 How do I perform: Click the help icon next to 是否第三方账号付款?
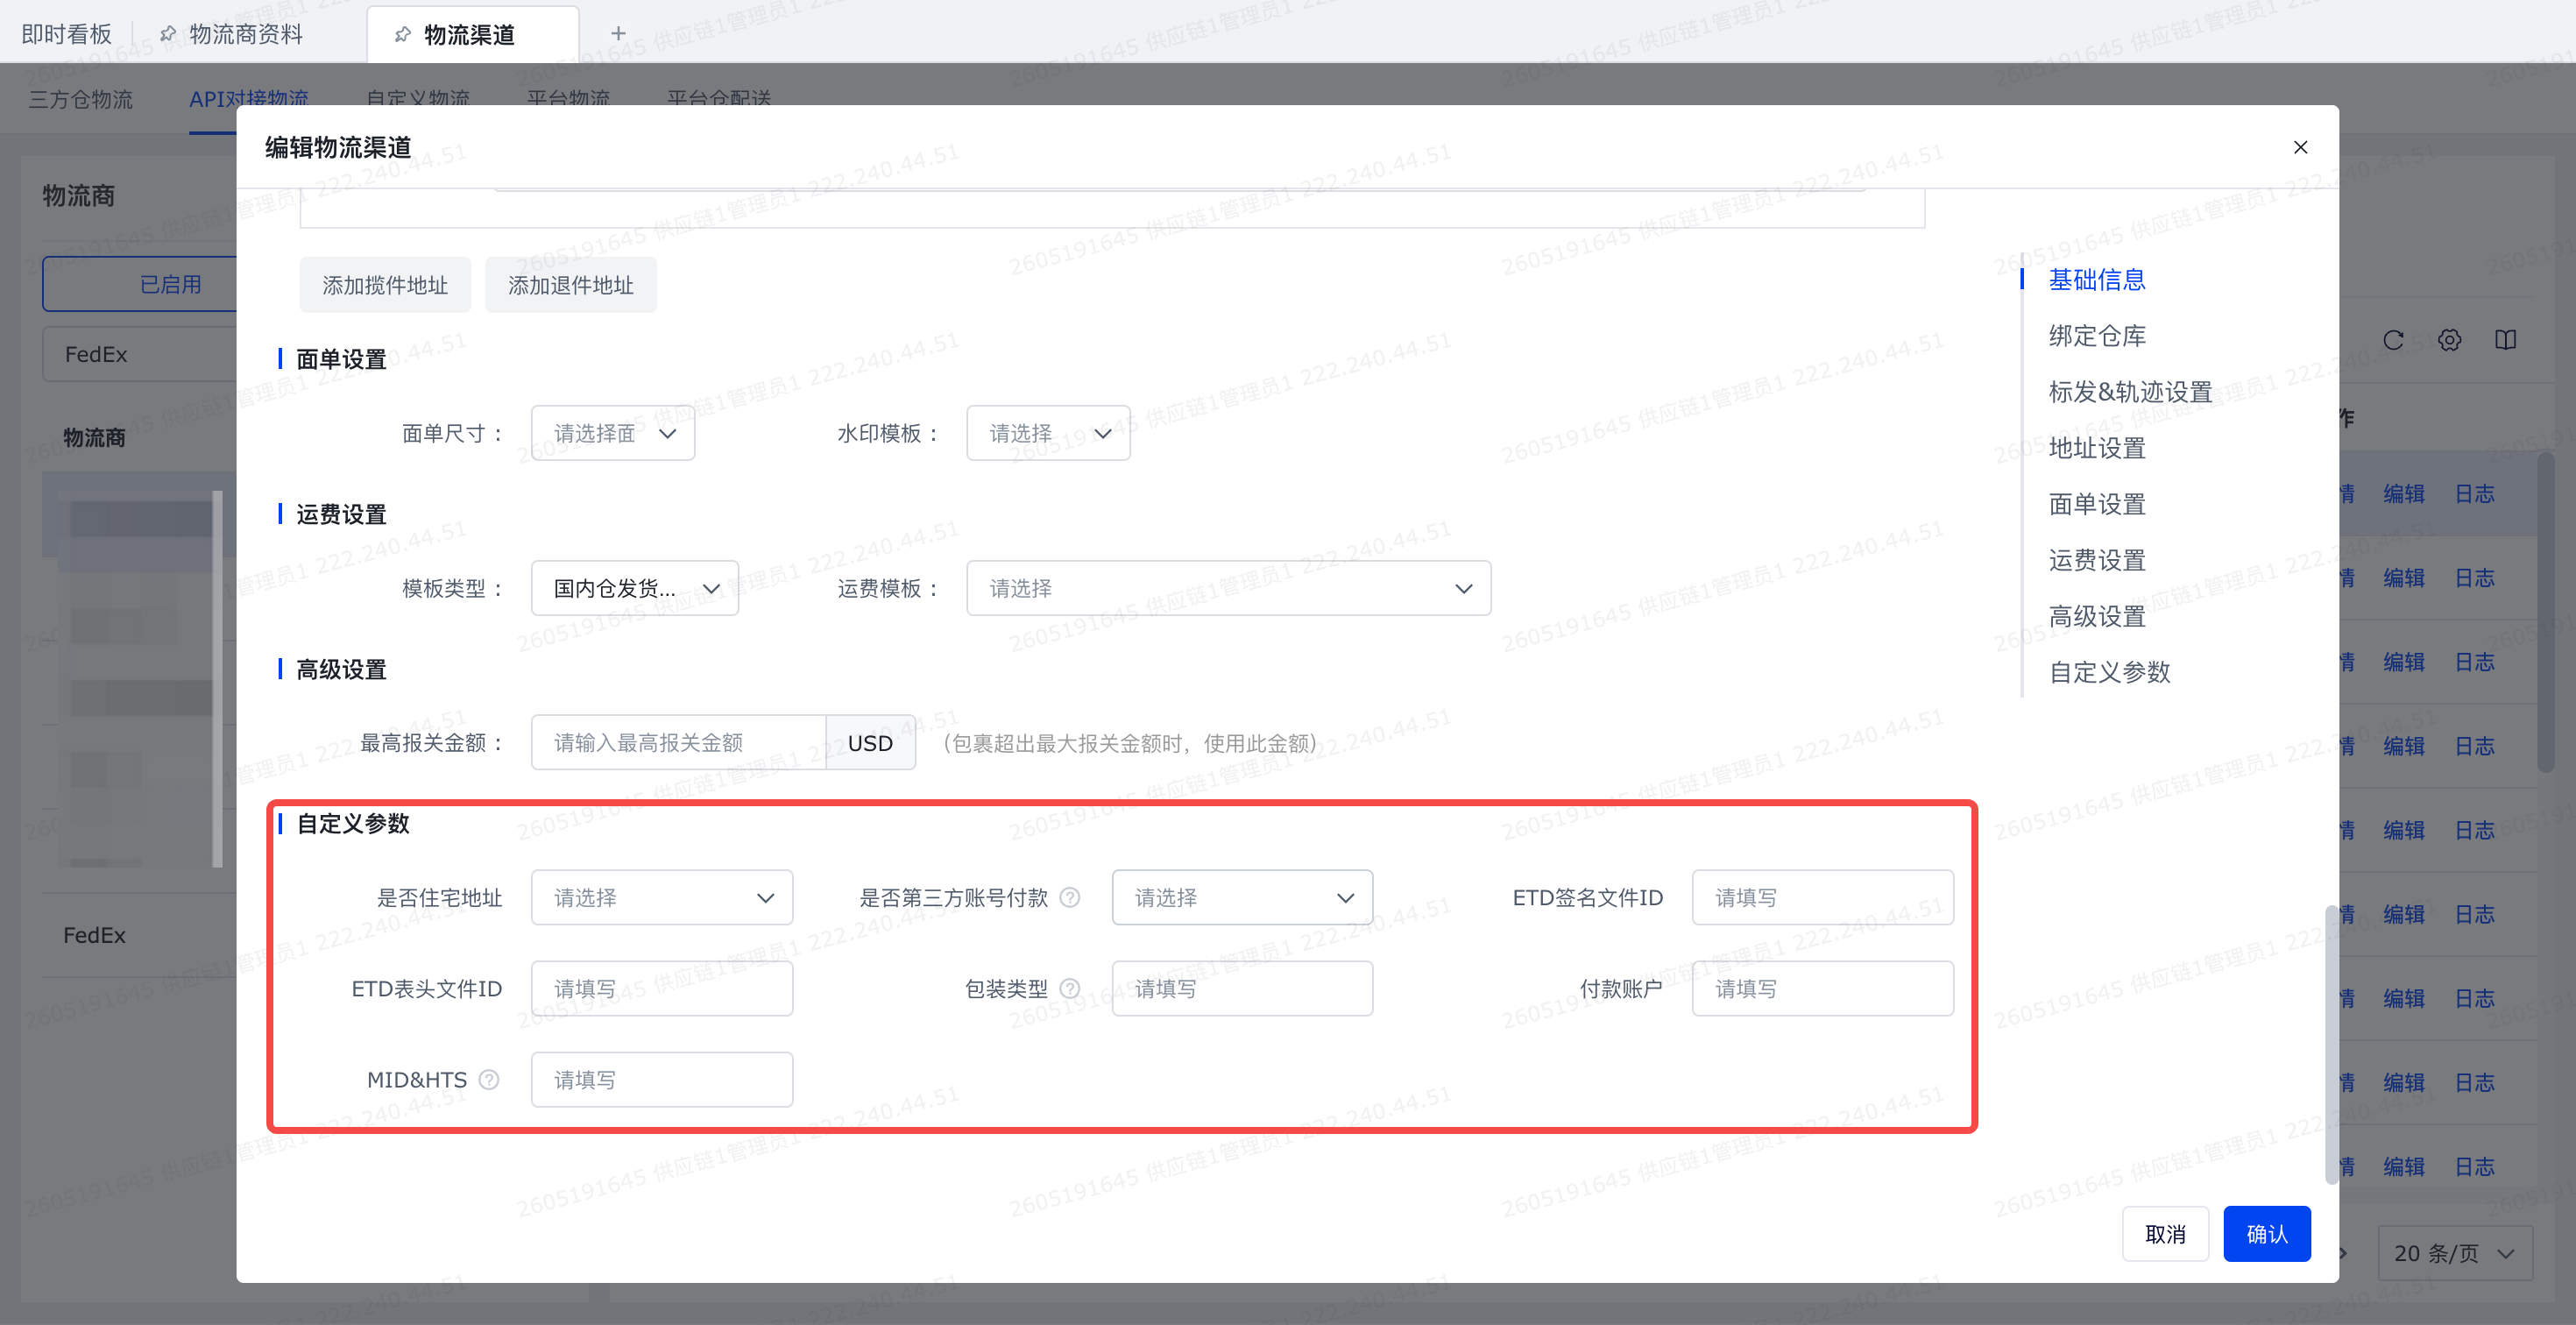pyautogui.click(x=1070, y=898)
